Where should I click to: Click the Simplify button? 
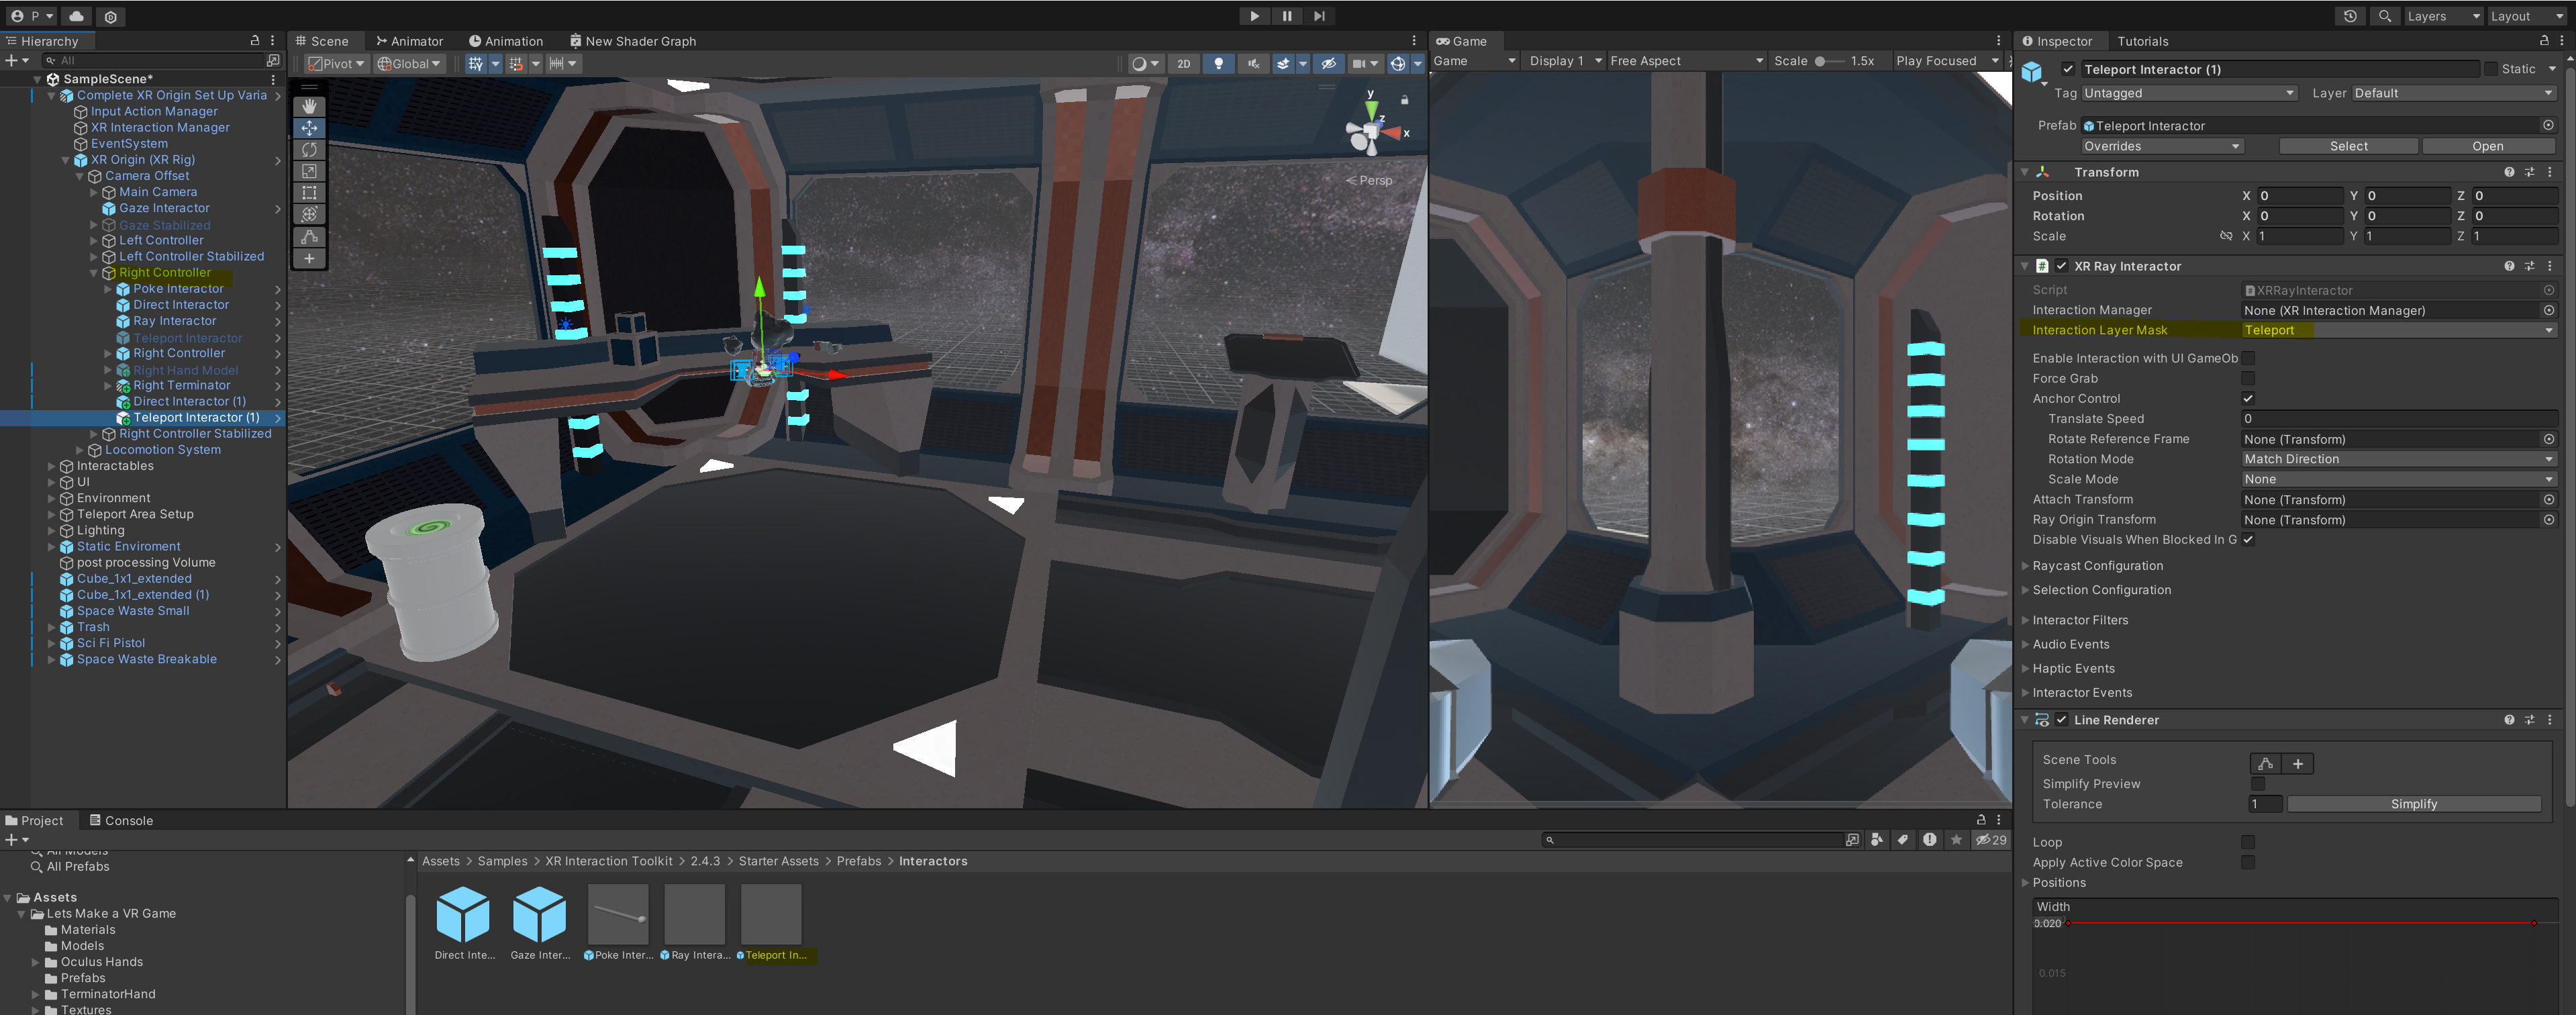2413,804
